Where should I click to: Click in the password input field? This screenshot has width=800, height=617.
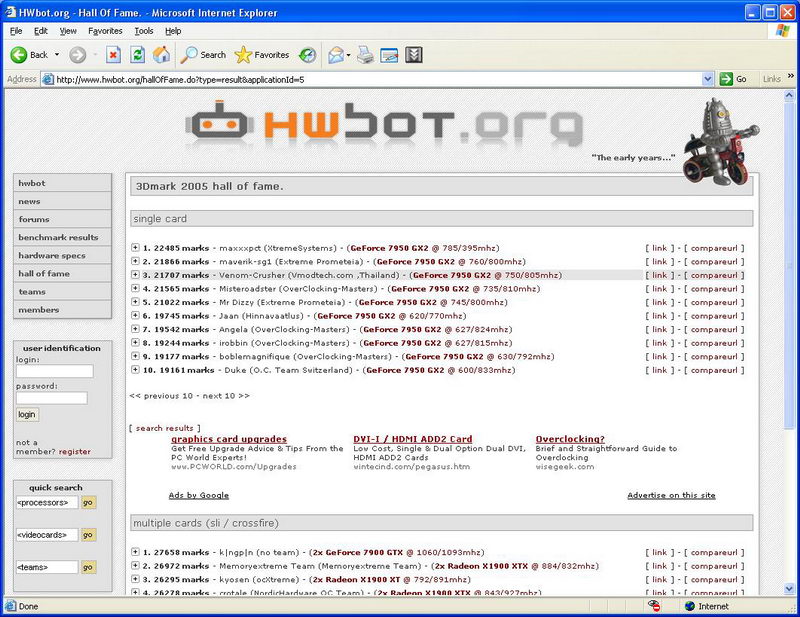point(52,398)
